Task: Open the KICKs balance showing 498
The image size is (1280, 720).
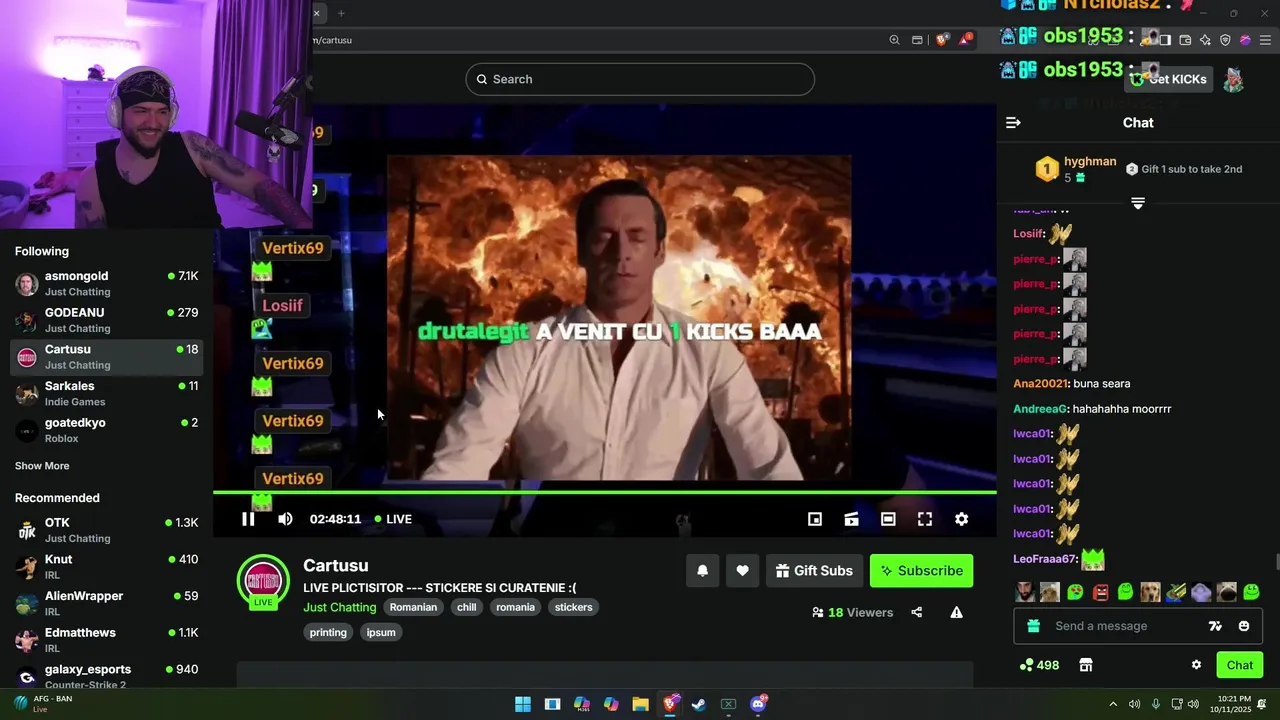Action: (x=1039, y=665)
